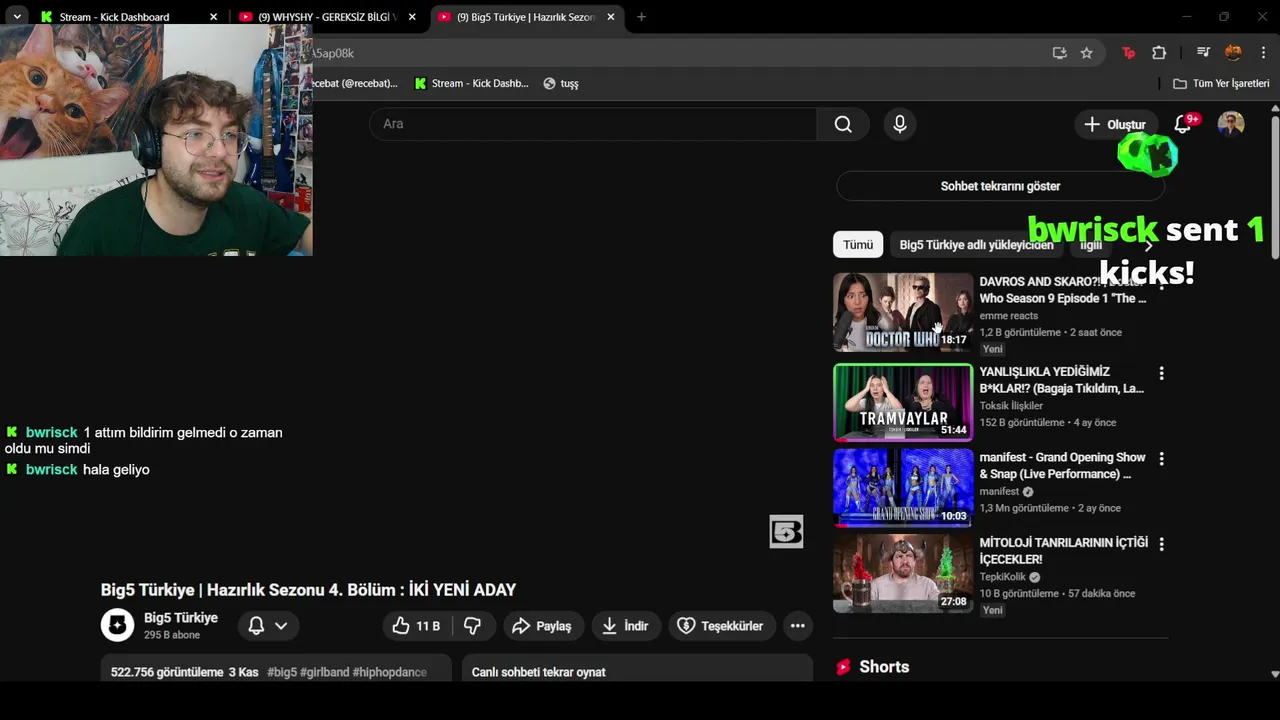
Task: Click the #girlband hashtag
Action: point(324,672)
